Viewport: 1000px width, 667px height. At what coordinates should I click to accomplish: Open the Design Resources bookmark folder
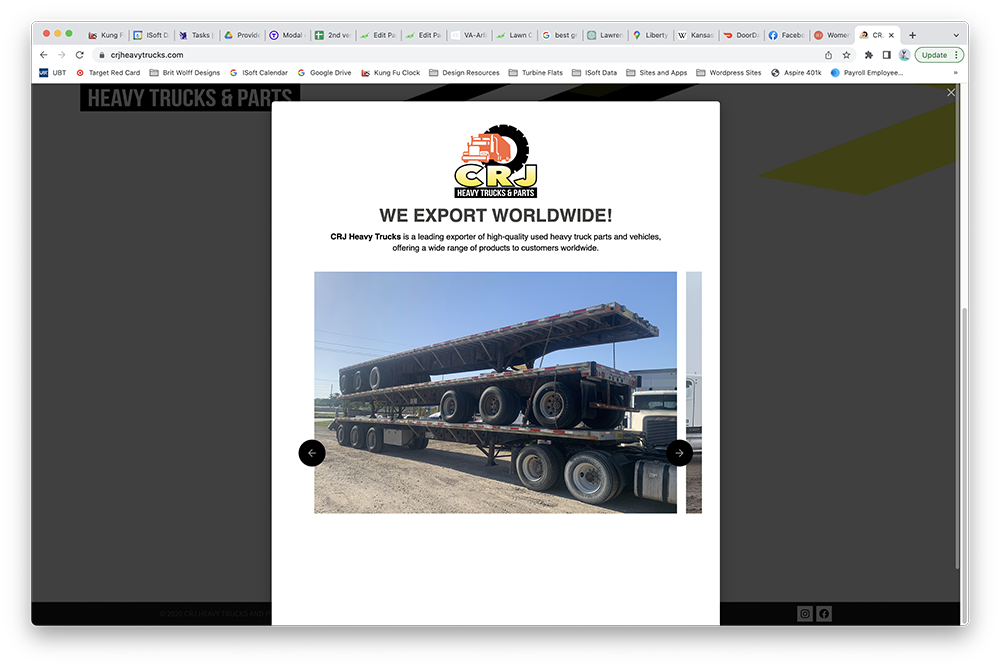coord(464,73)
